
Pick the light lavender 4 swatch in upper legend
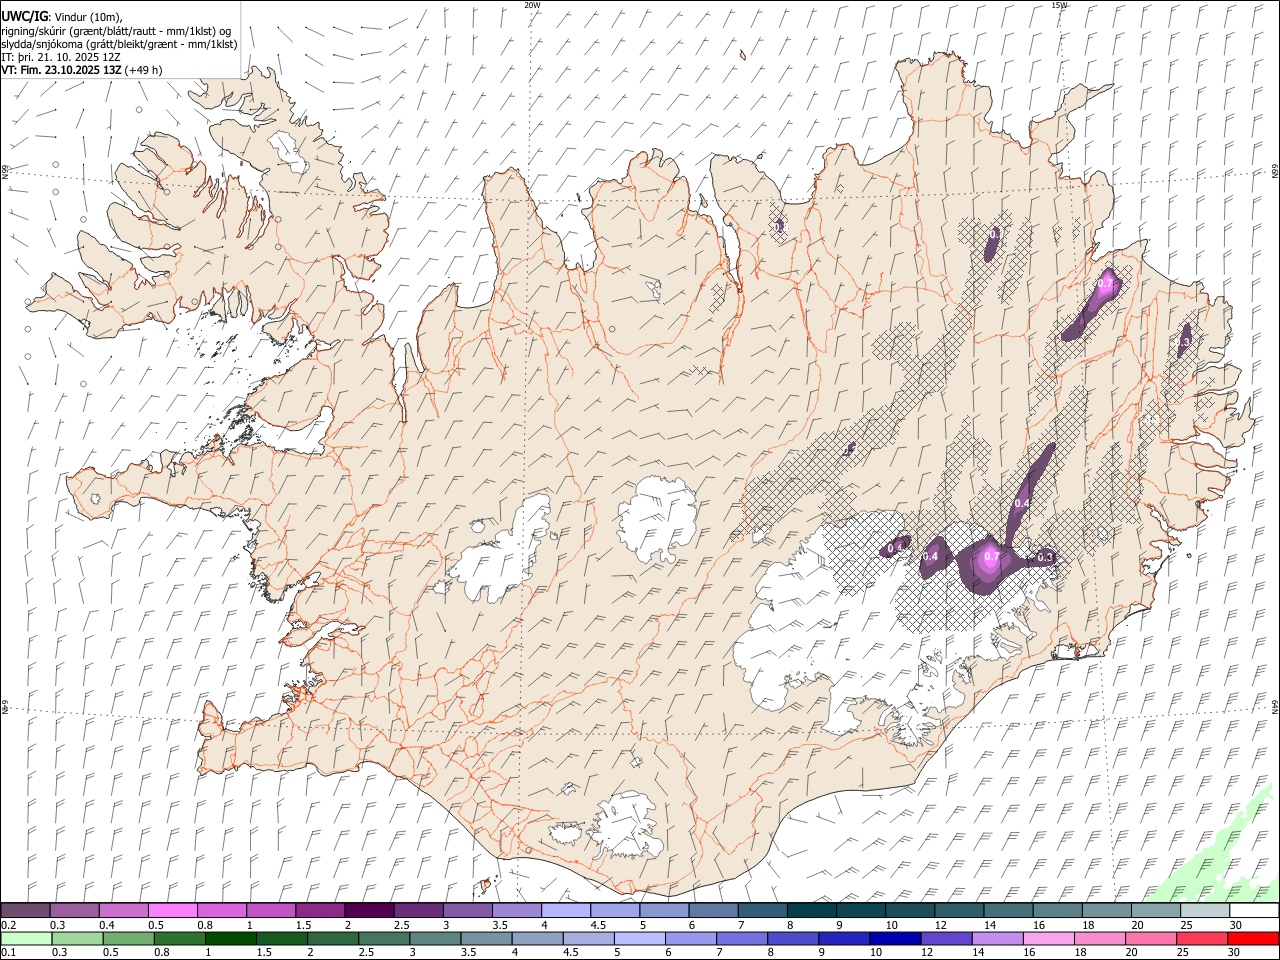[566, 911]
